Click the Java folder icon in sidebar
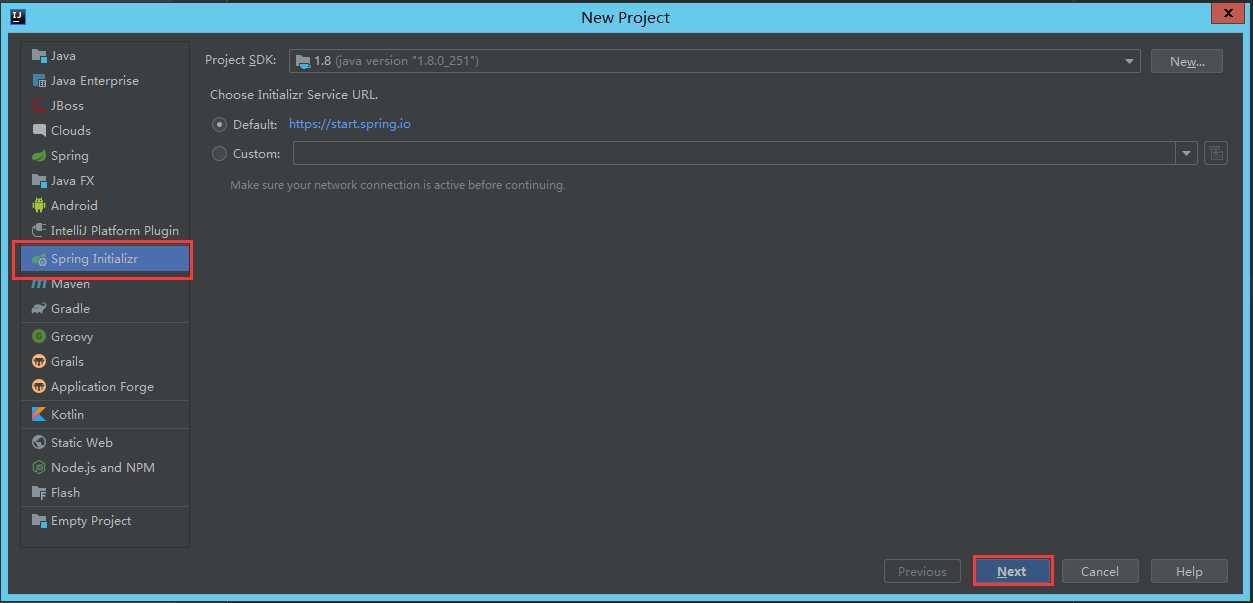Image resolution: width=1253 pixels, height=603 pixels. coord(39,56)
